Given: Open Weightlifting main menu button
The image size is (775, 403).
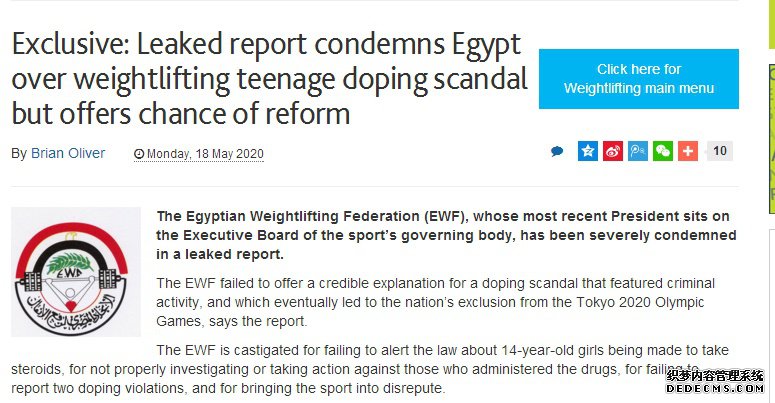Looking at the screenshot, I should (x=639, y=79).
